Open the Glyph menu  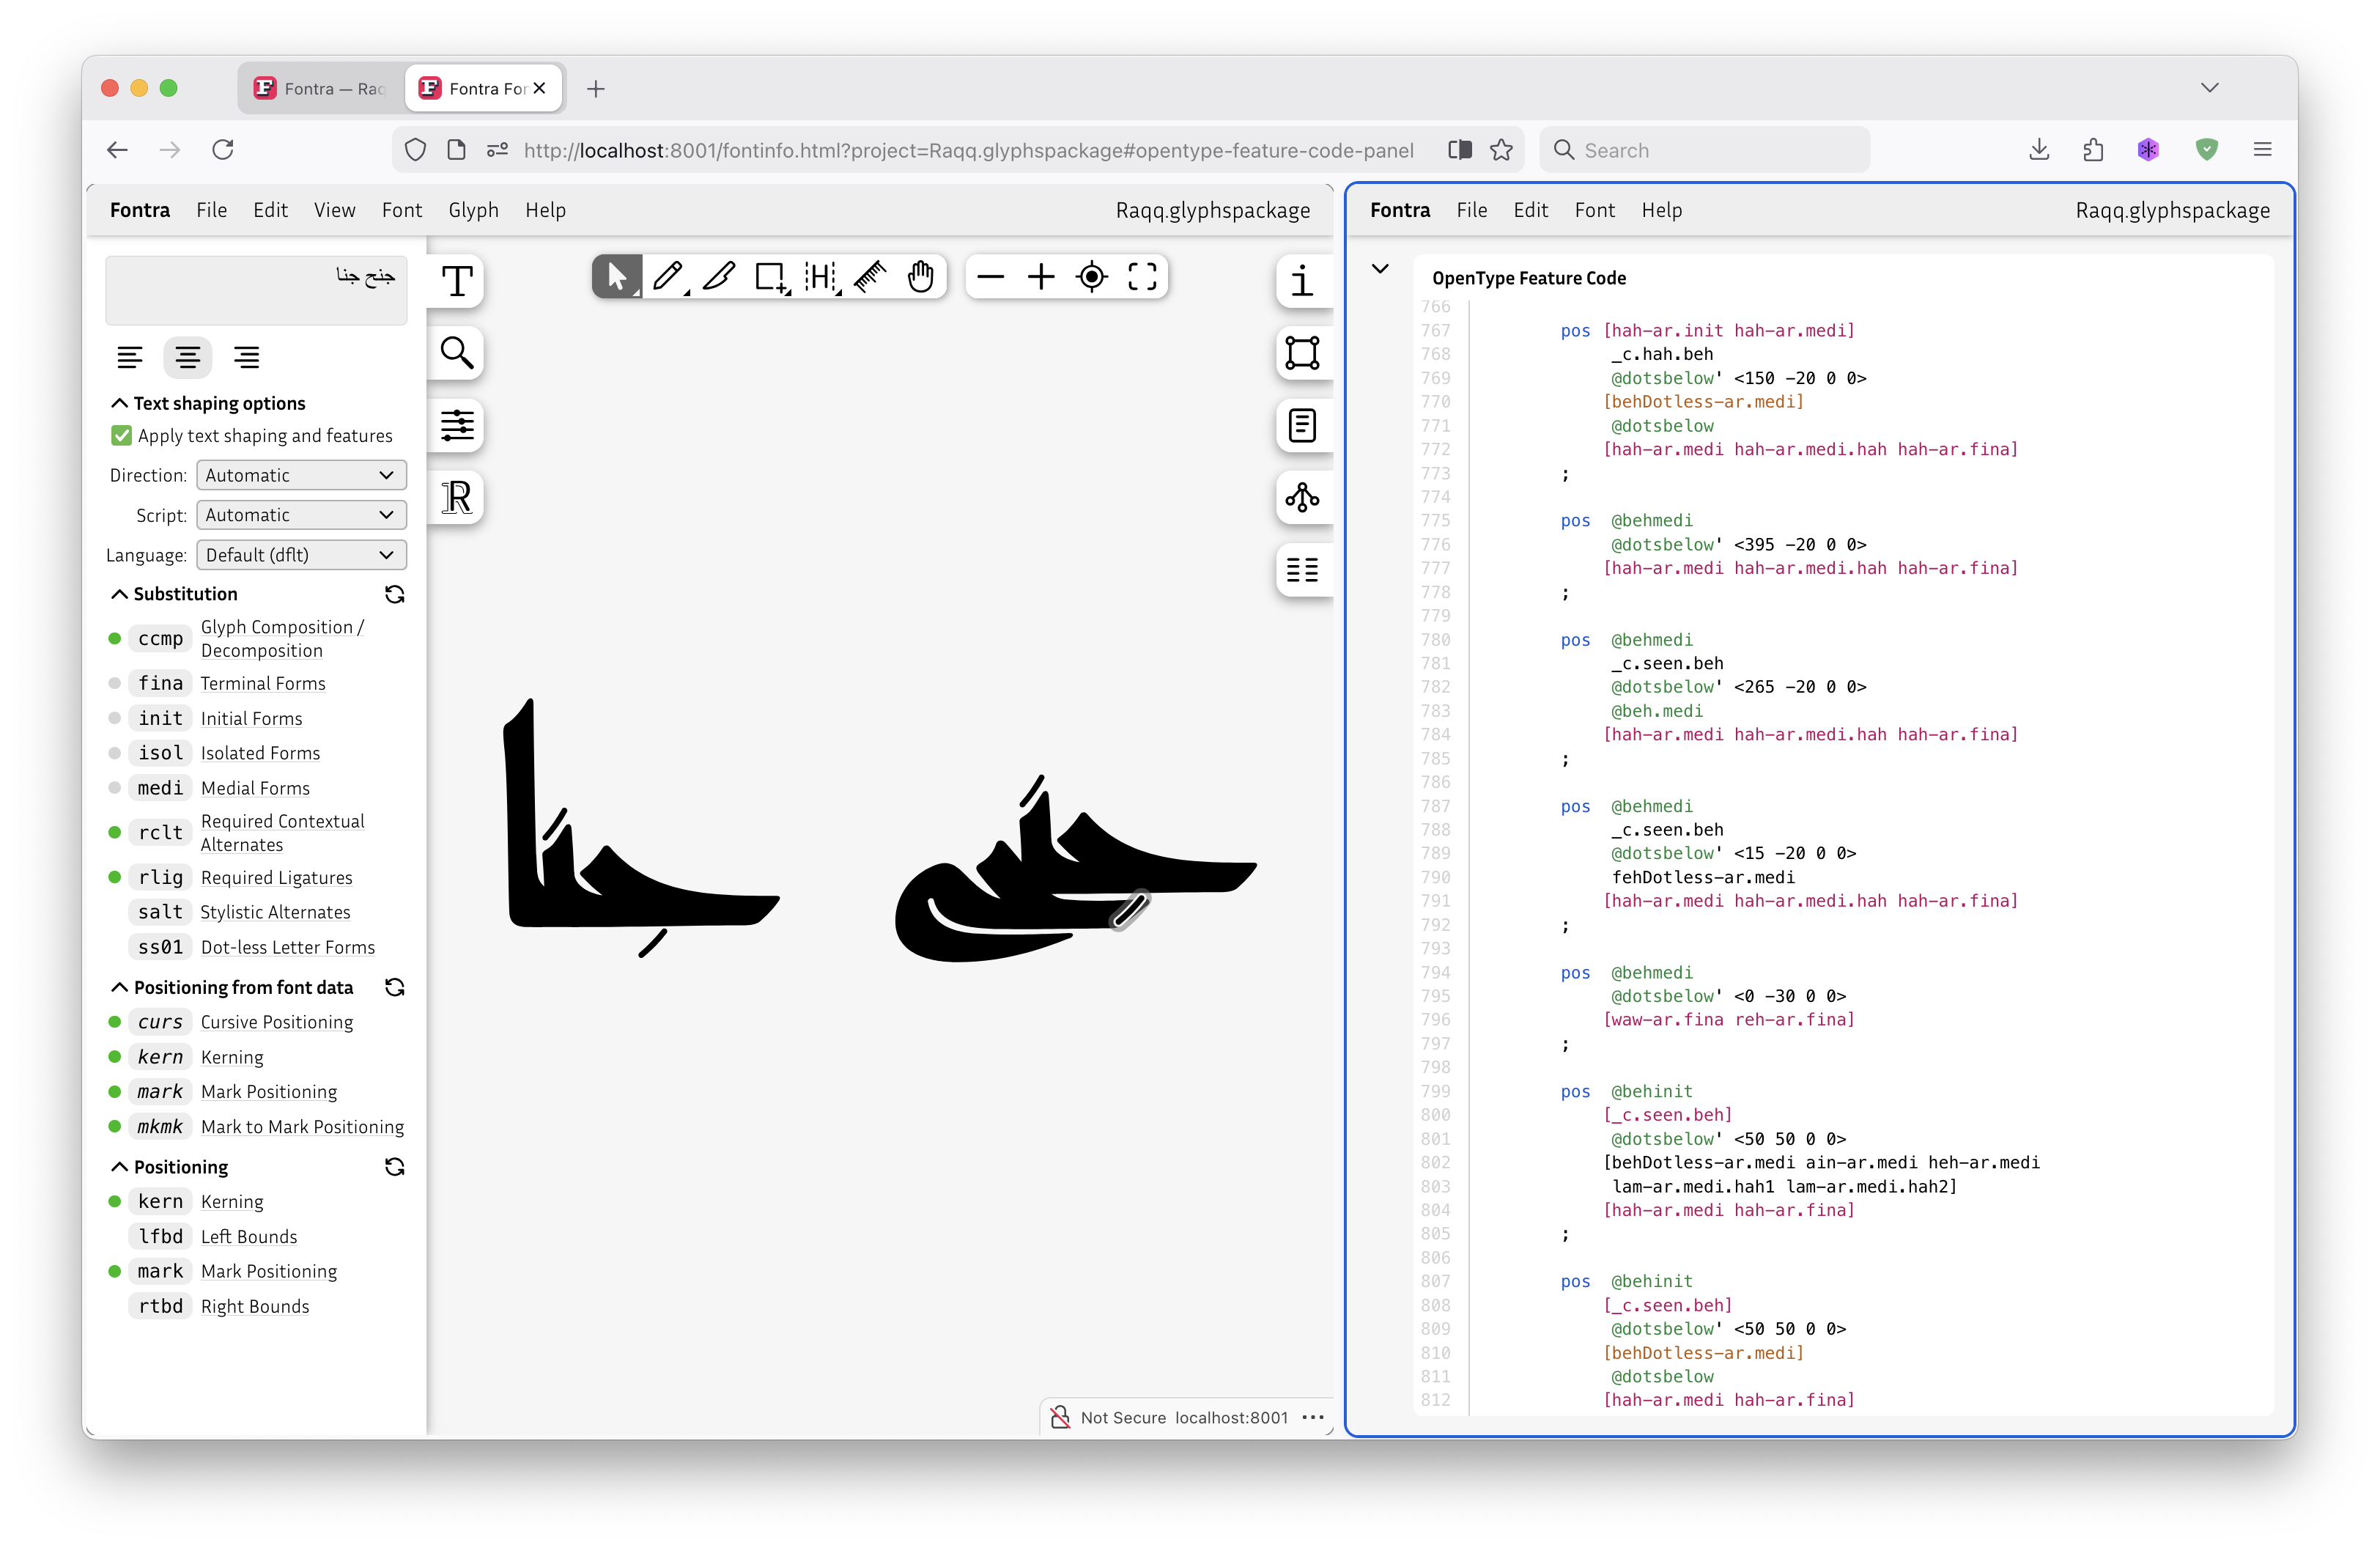coord(473,210)
